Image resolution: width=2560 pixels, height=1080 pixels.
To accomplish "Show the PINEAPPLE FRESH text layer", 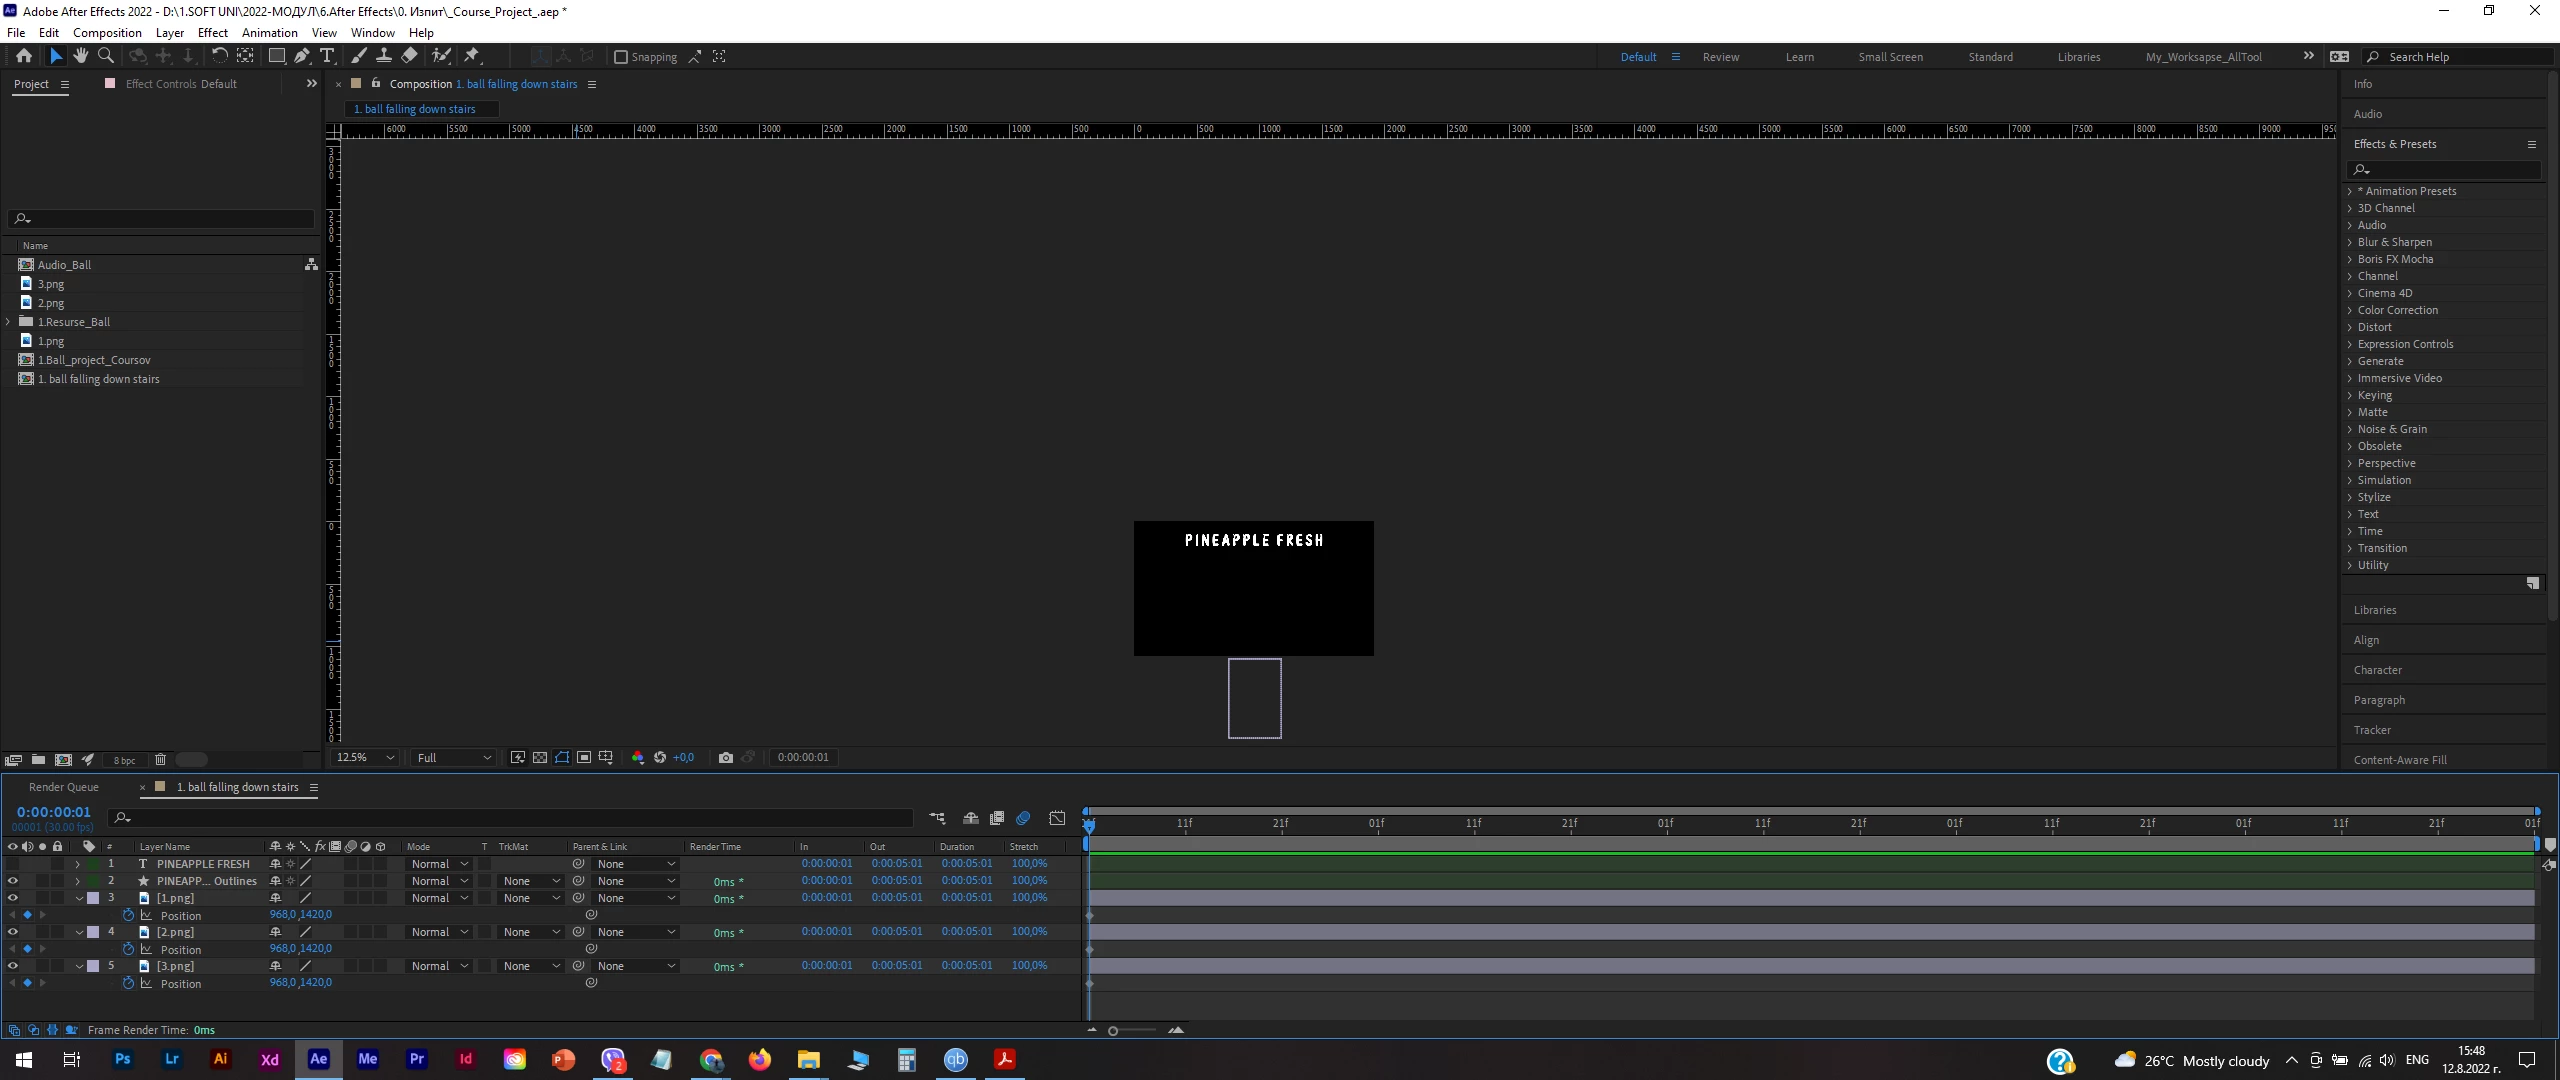I will 13,864.
